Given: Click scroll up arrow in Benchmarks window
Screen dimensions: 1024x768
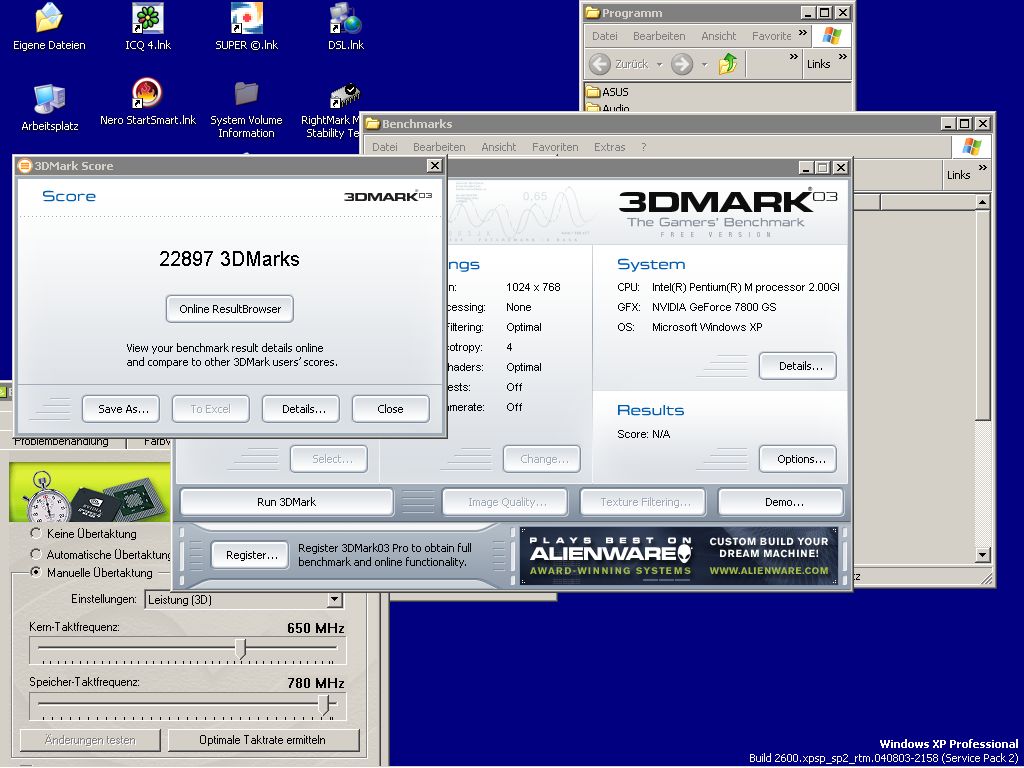Looking at the screenshot, I should pyautogui.click(x=983, y=202).
